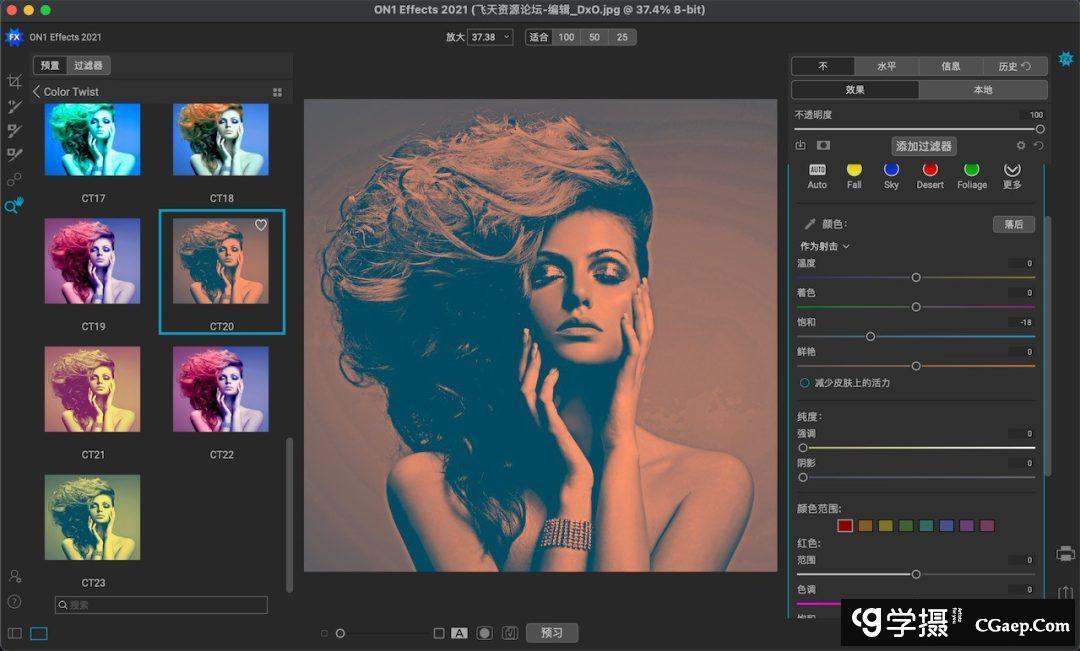Open the help question mark icon

[x=14, y=602]
